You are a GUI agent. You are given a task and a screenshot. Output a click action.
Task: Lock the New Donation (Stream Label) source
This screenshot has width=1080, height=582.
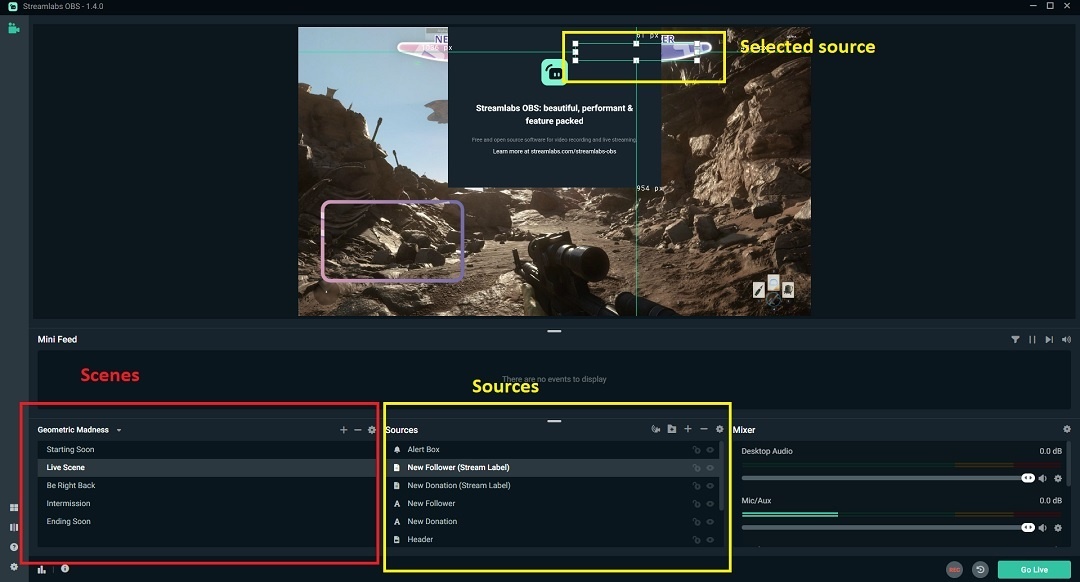pyautogui.click(x=696, y=486)
